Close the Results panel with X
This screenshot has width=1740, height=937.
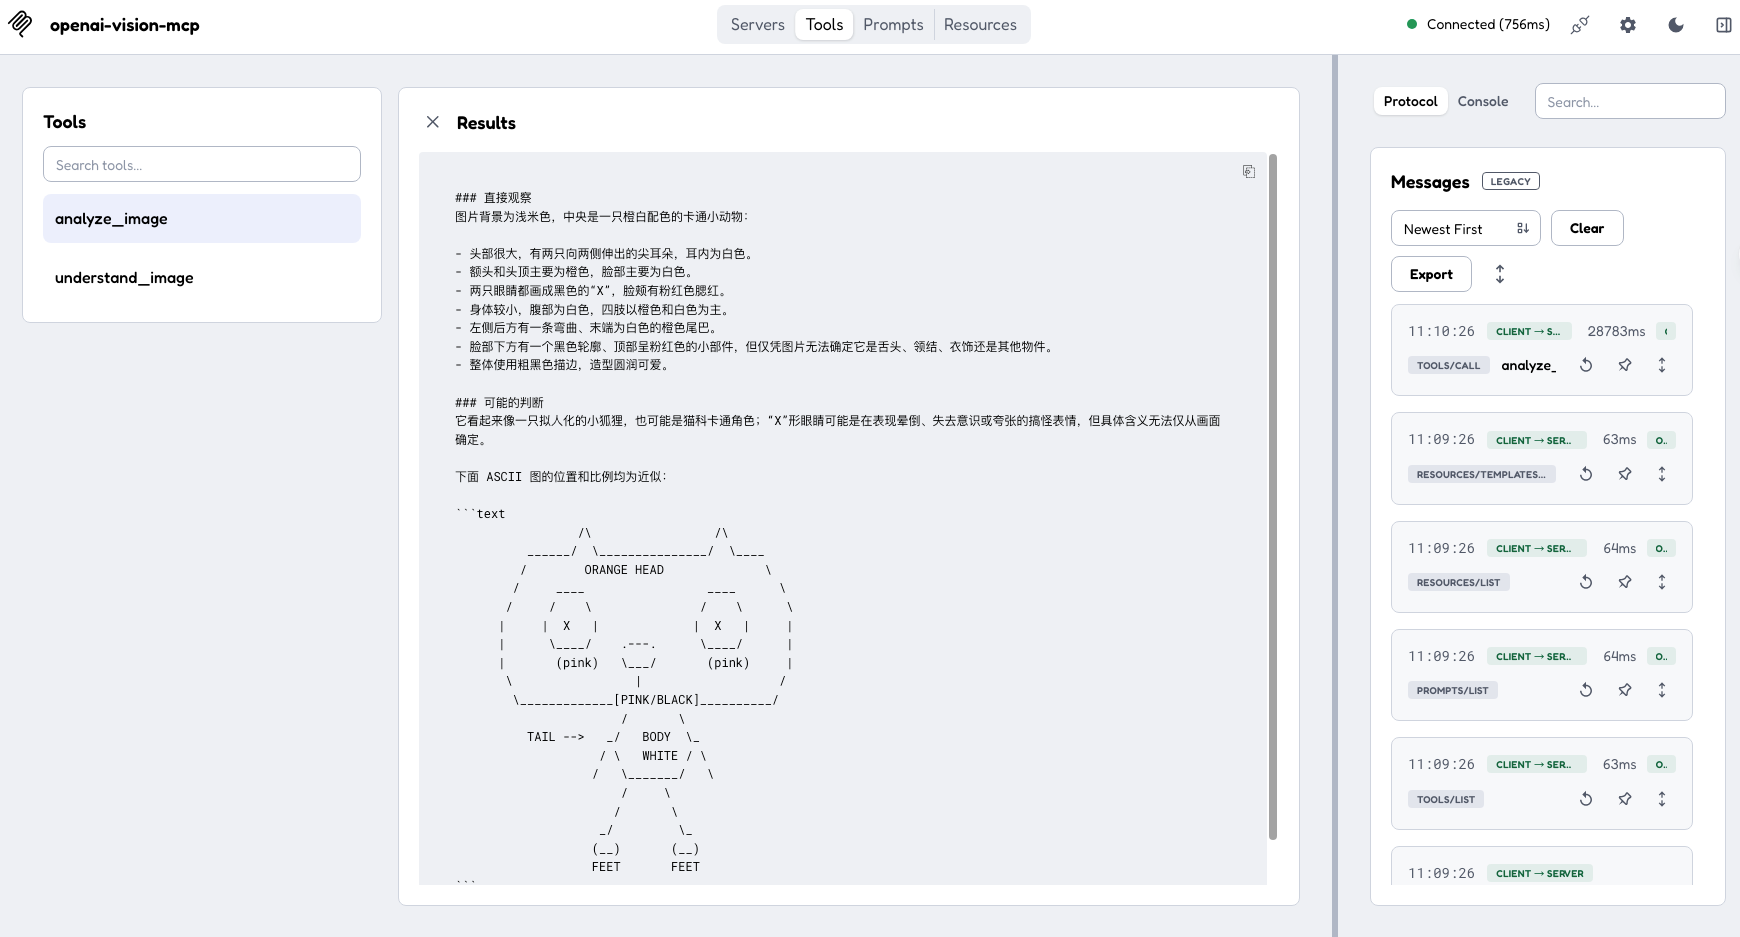433,122
